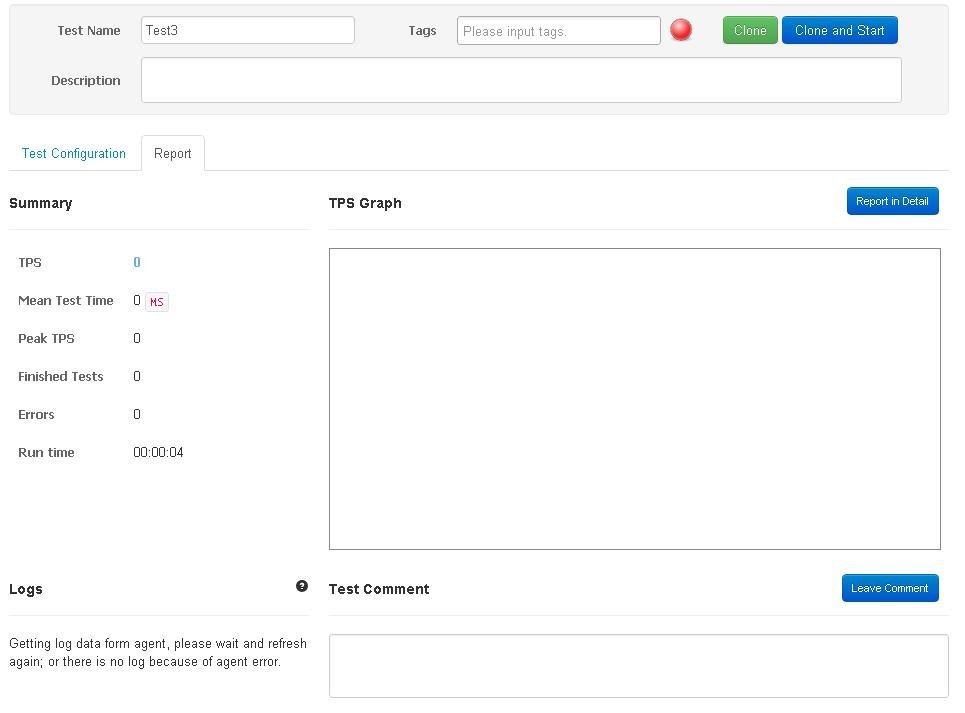Click inside the empty TPS Graph area
965x713 pixels.
point(634,398)
